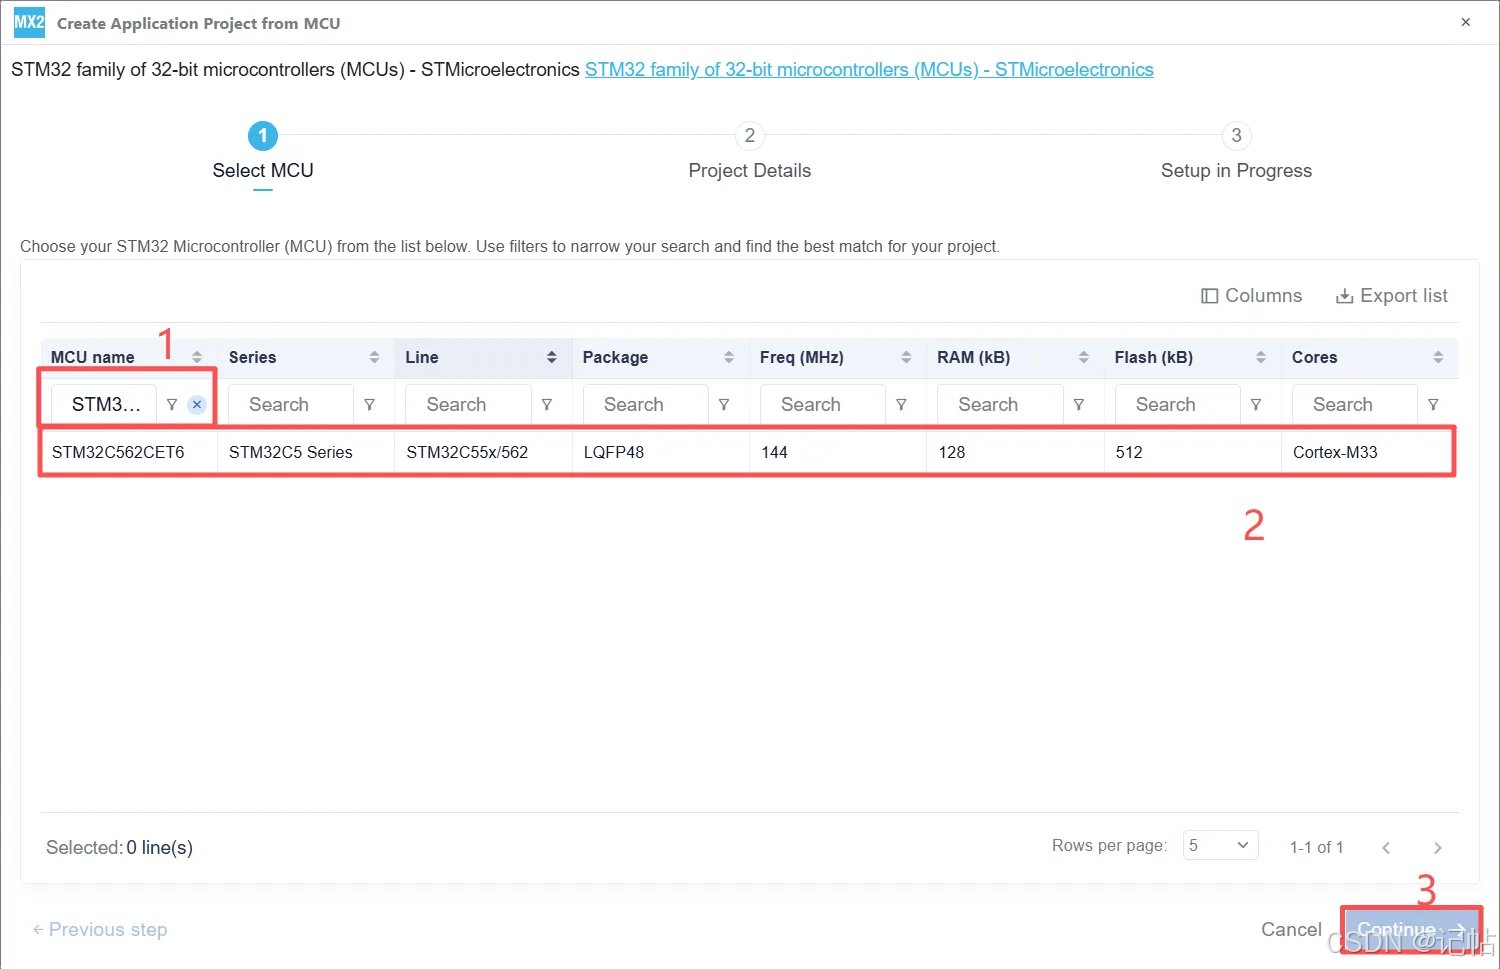Go to step 3 Setup in Progress
Viewport: 1500px width, 969px height.
[x=1236, y=152]
